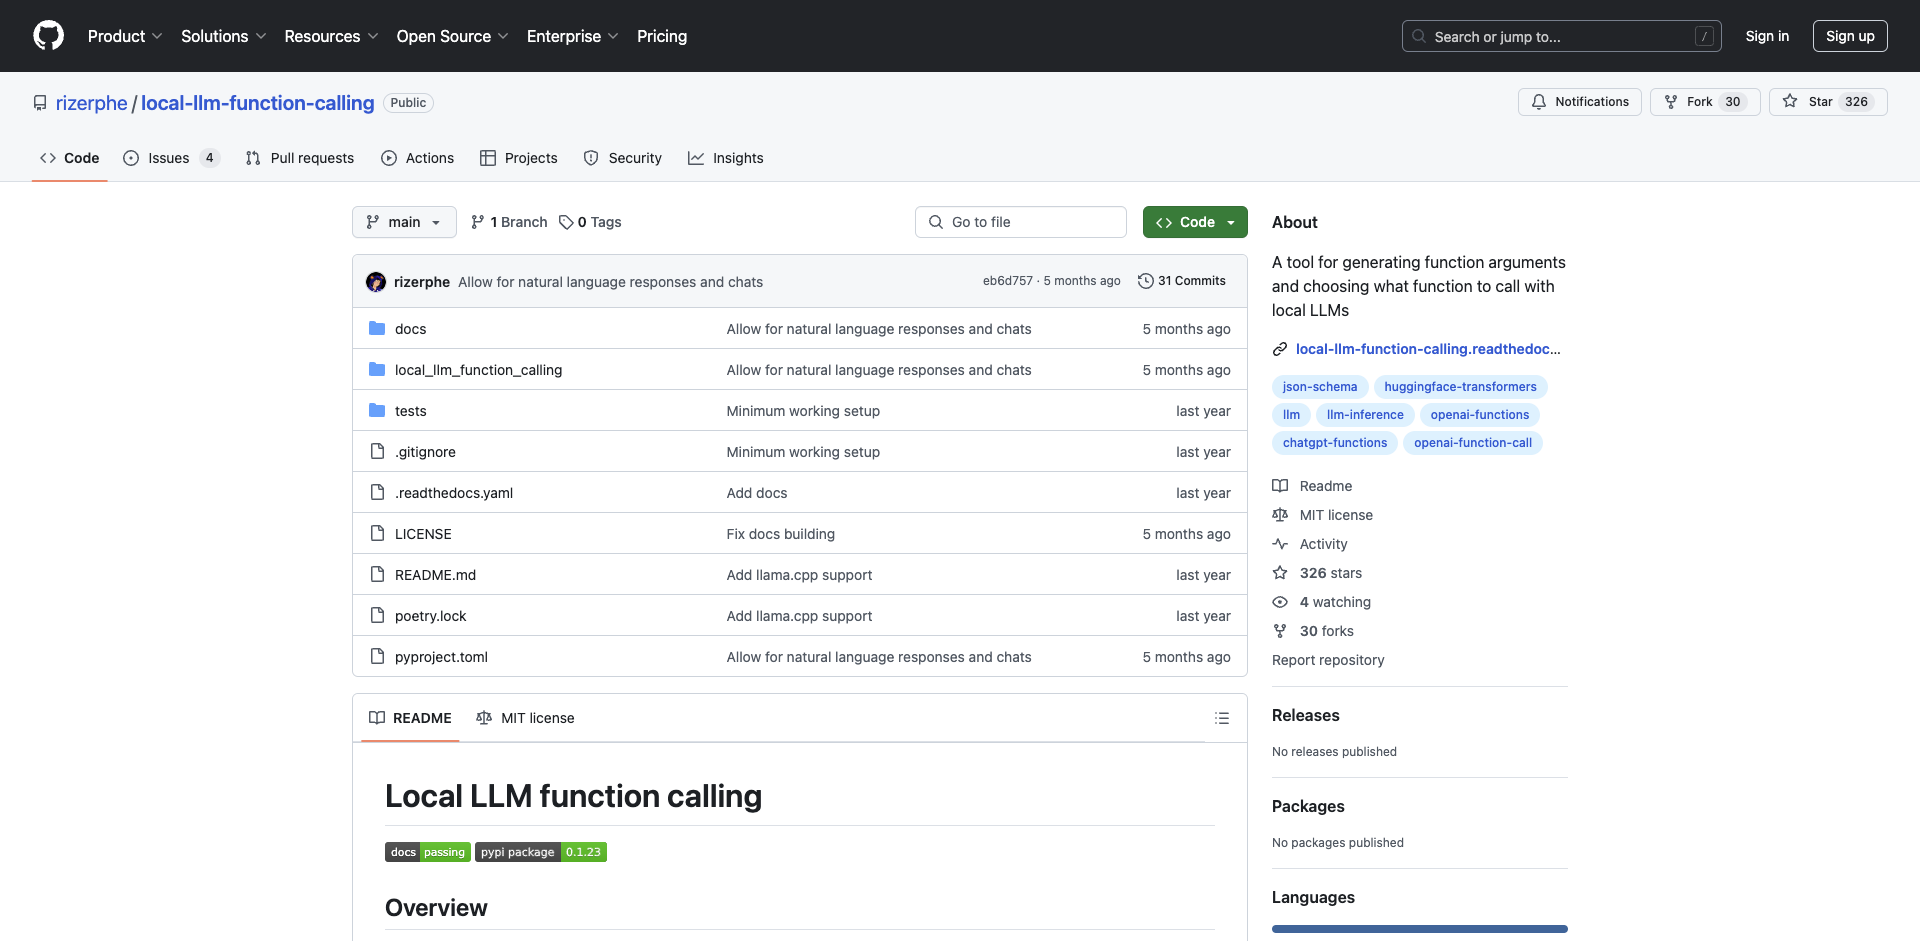Click the website link chain icon
The width and height of the screenshot is (1920, 941).
(1280, 349)
